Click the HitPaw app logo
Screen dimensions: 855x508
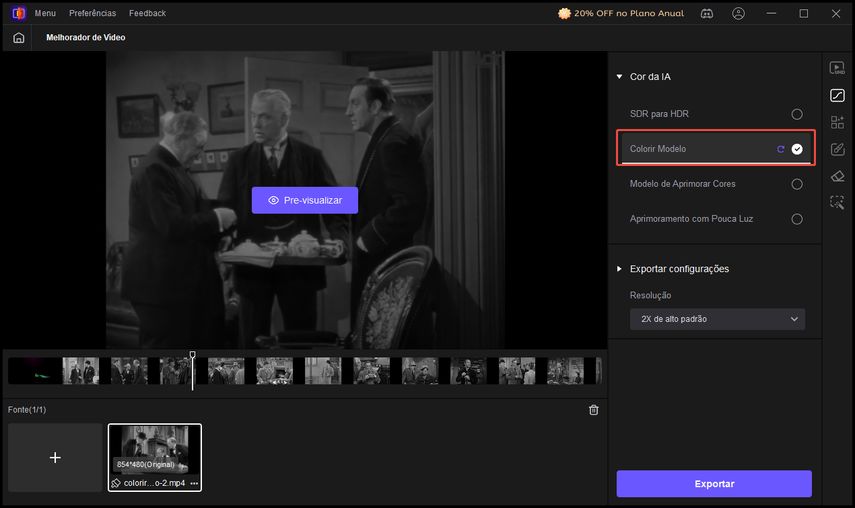19,13
